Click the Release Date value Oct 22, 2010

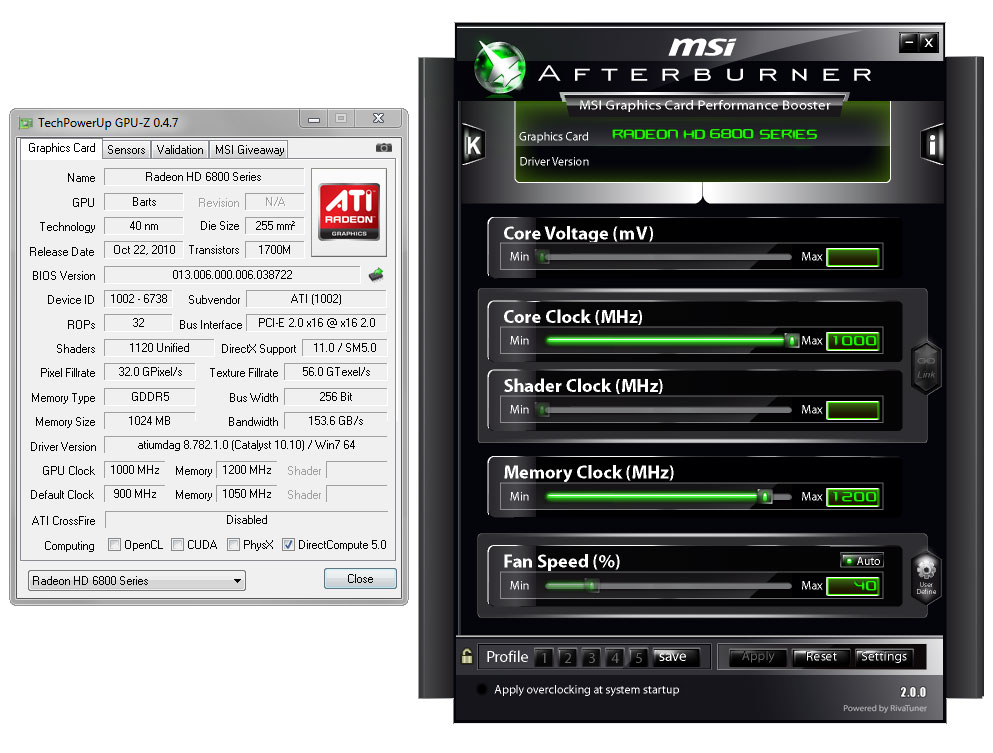[x=144, y=250]
